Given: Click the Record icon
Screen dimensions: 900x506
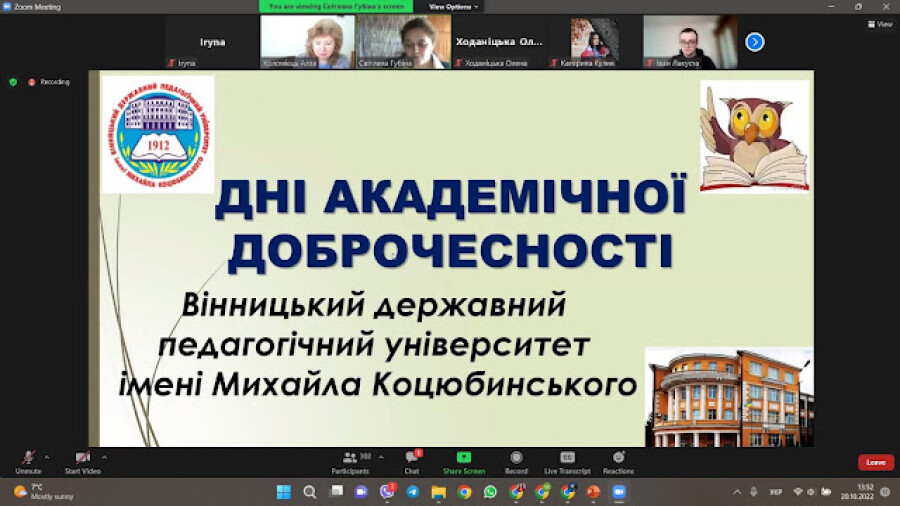Looking at the screenshot, I should 516,457.
